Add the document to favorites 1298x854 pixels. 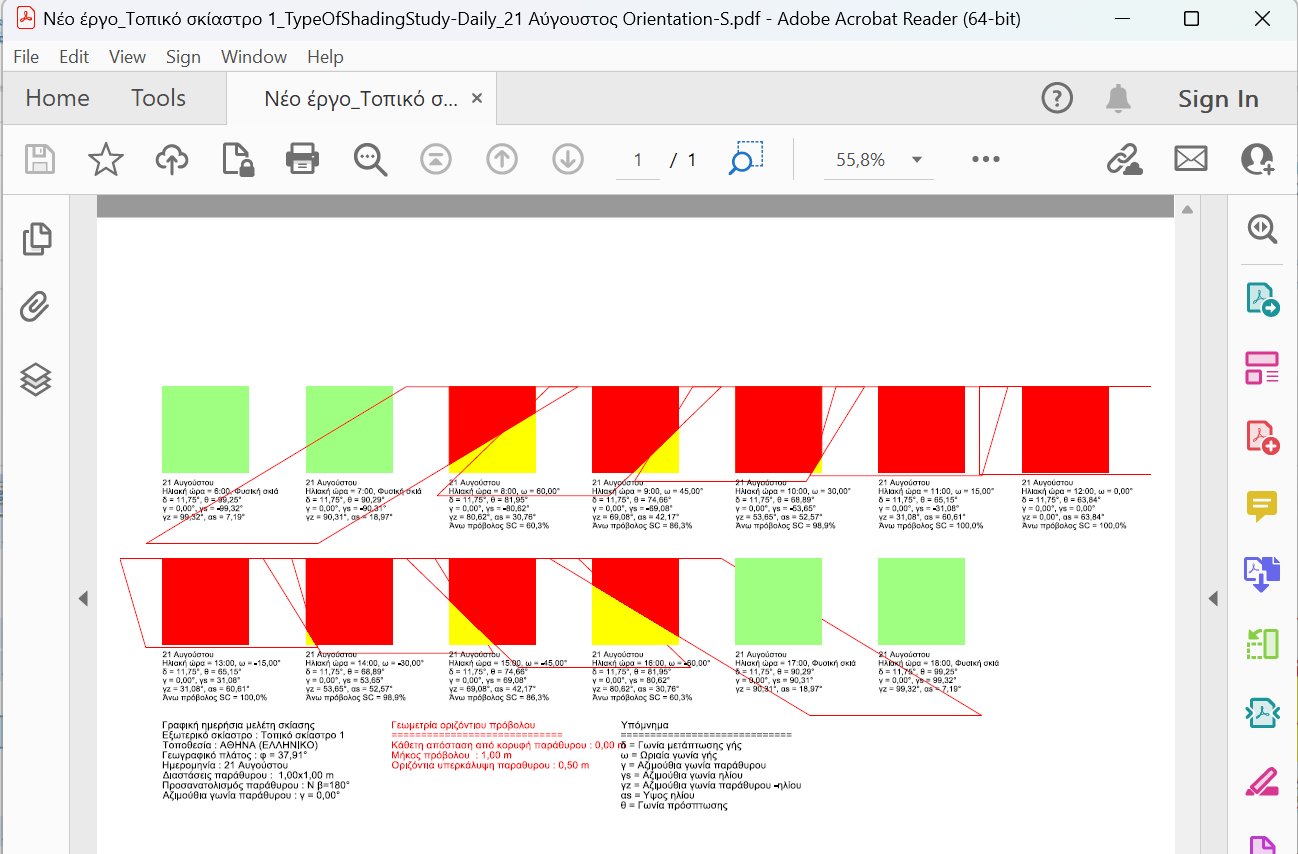(x=104, y=158)
